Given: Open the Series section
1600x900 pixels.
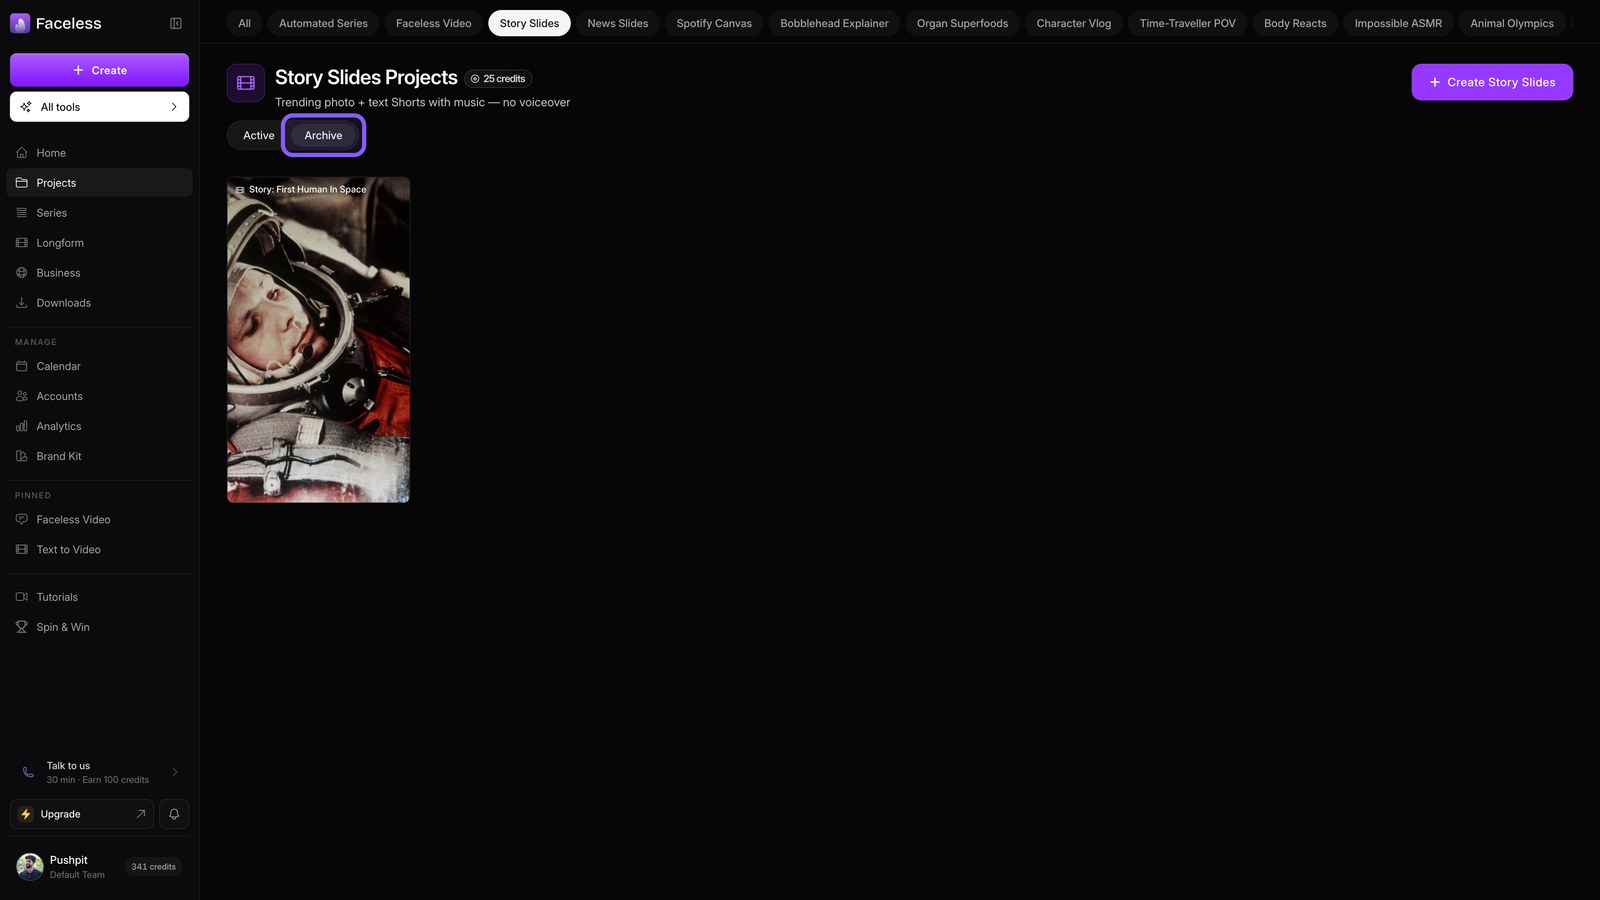Looking at the screenshot, I should point(99,213).
